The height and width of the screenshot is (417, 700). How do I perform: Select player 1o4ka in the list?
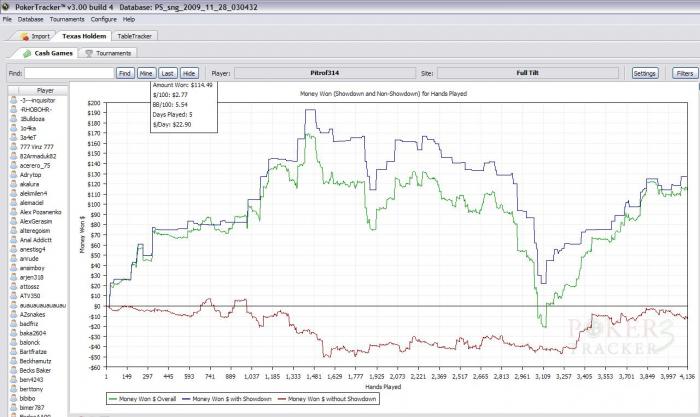pos(28,128)
